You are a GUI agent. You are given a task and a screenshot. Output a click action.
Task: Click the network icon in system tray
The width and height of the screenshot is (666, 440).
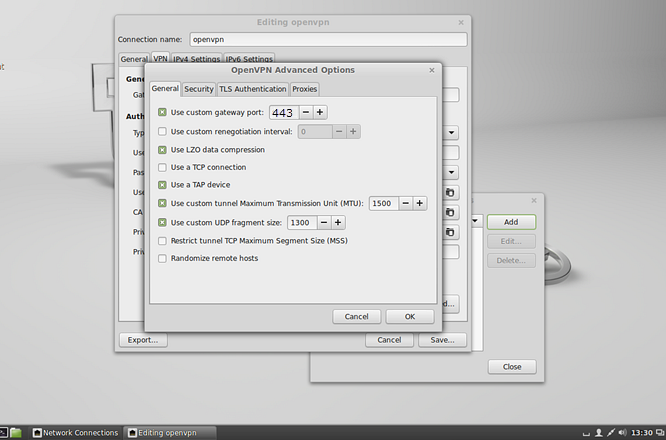tap(611, 433)
